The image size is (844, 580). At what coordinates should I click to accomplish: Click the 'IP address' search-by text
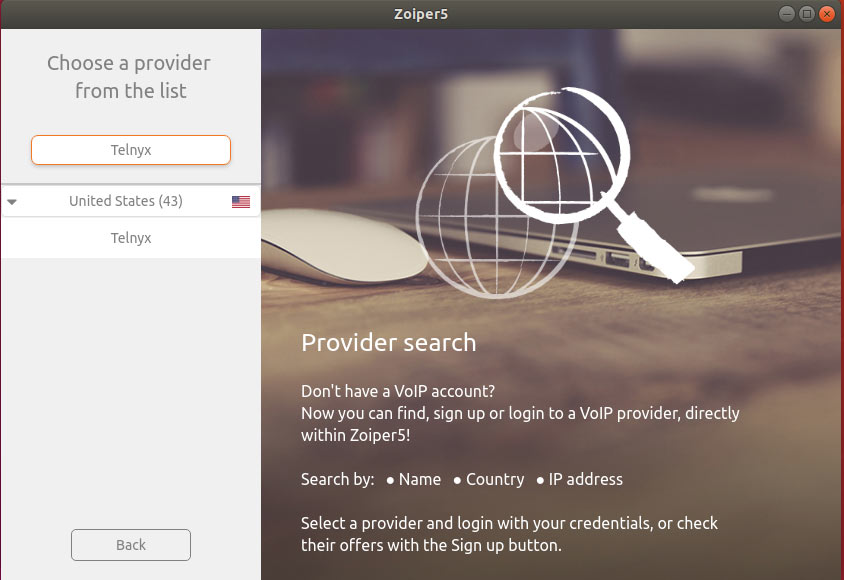pyautogui.click(x=585, y=479)
